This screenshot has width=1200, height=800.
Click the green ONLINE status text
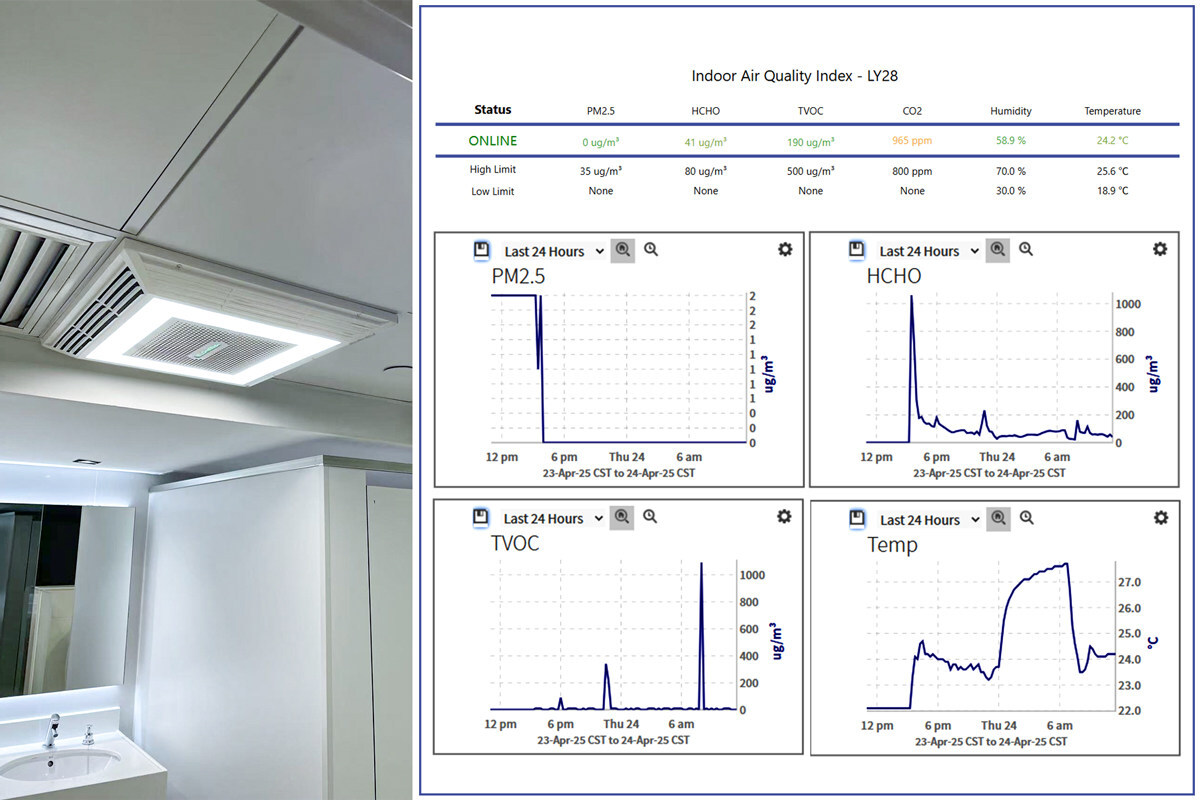pos(493,141)
